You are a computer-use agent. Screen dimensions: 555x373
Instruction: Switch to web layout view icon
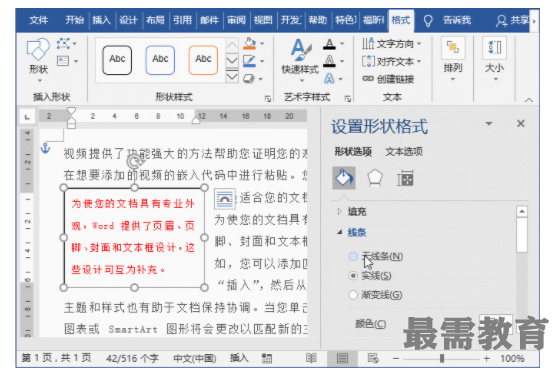[373, 358]
